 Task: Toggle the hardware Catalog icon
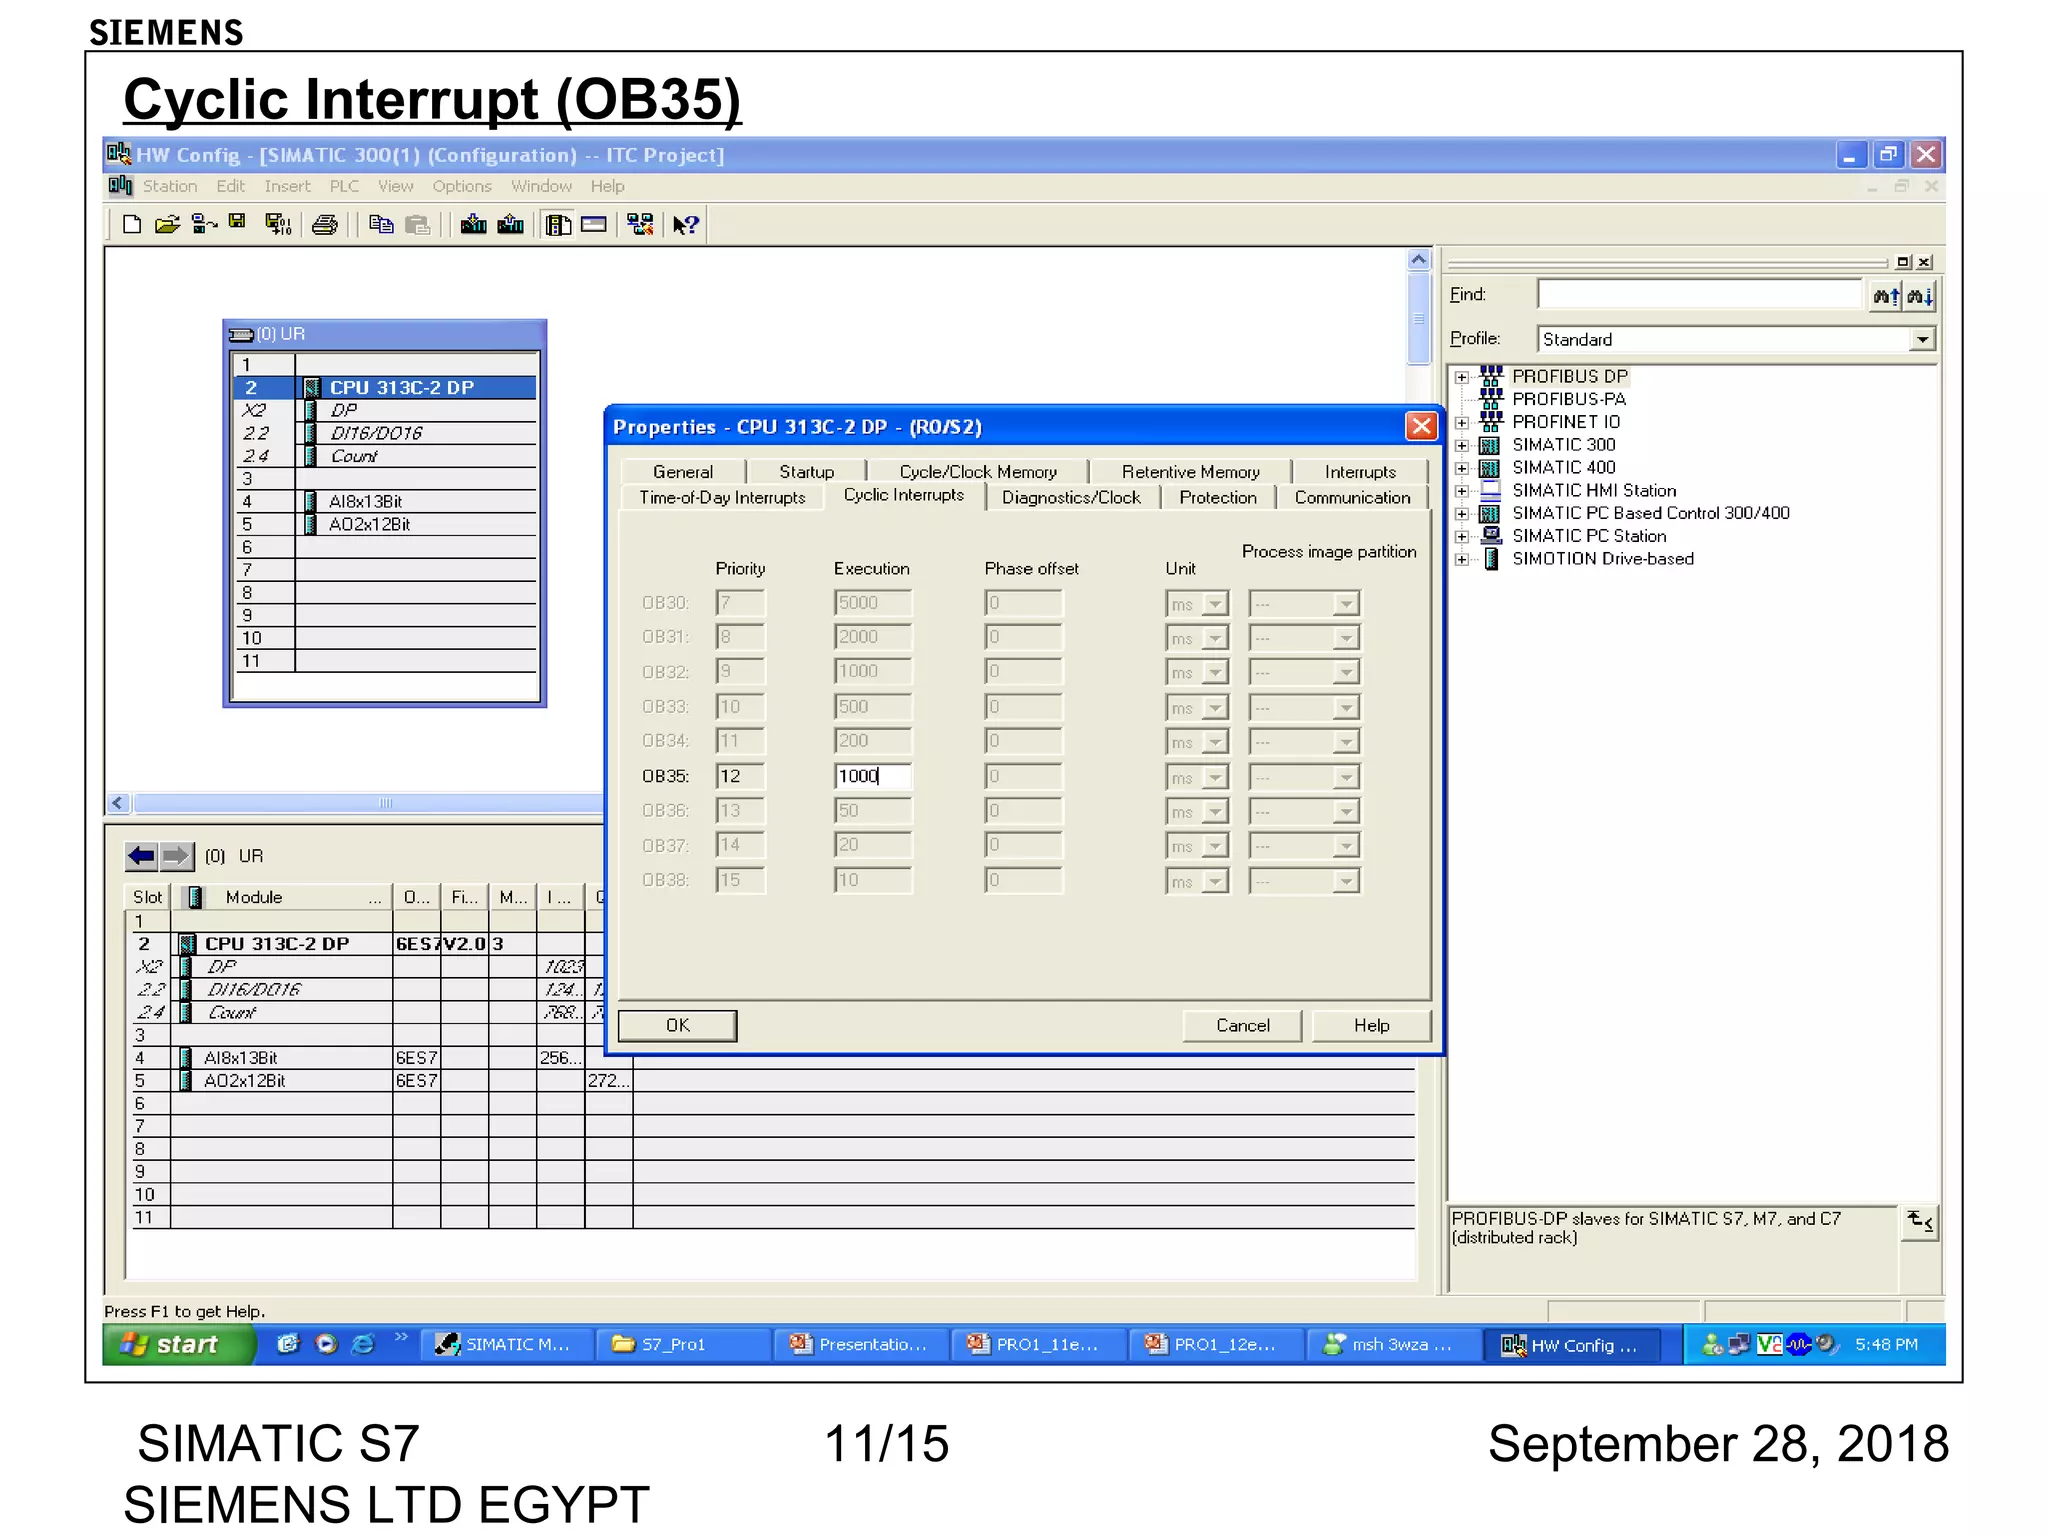click(558, 224)
